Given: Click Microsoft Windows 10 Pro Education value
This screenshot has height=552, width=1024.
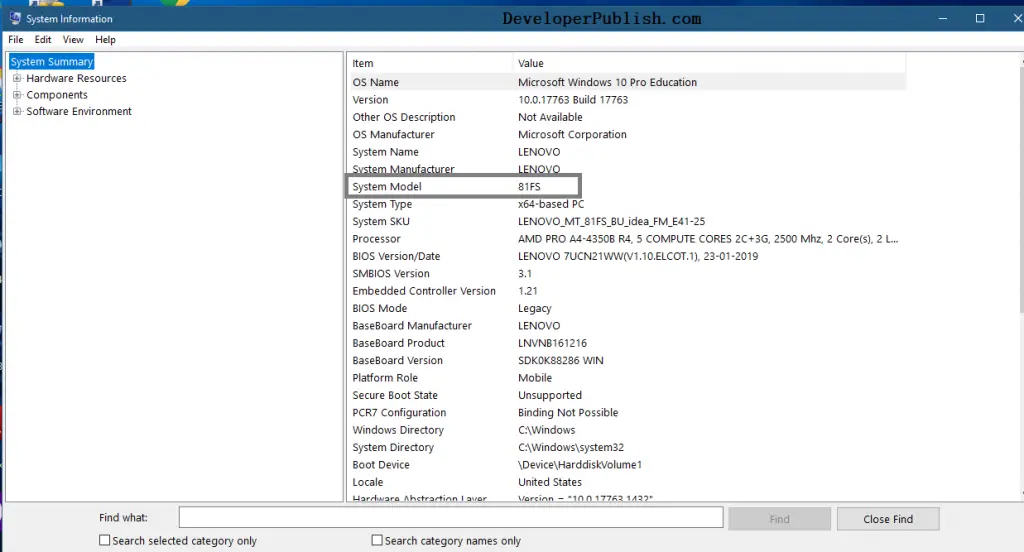Looking at the screenshot, I should click(x=607, y=82).
